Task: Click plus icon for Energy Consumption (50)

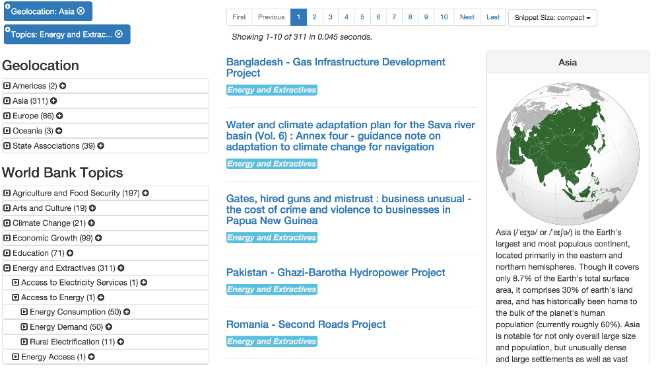Action: coord(127,312)
